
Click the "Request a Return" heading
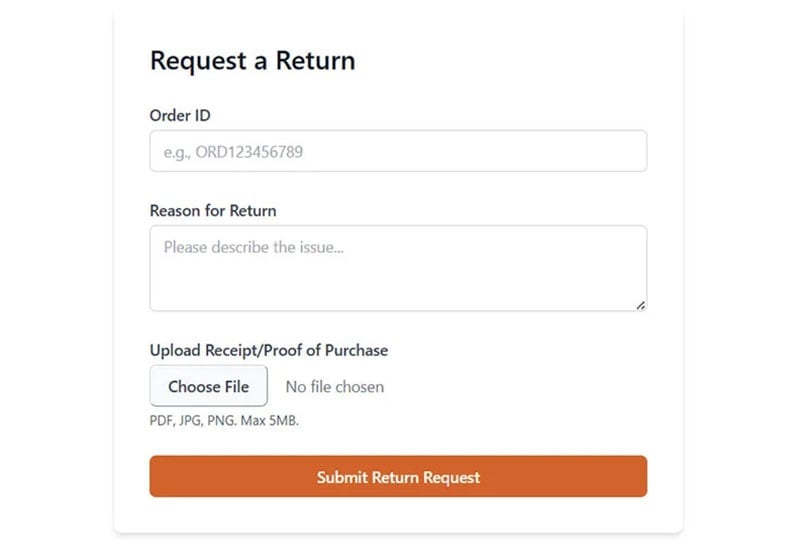(x=252, y=60)
